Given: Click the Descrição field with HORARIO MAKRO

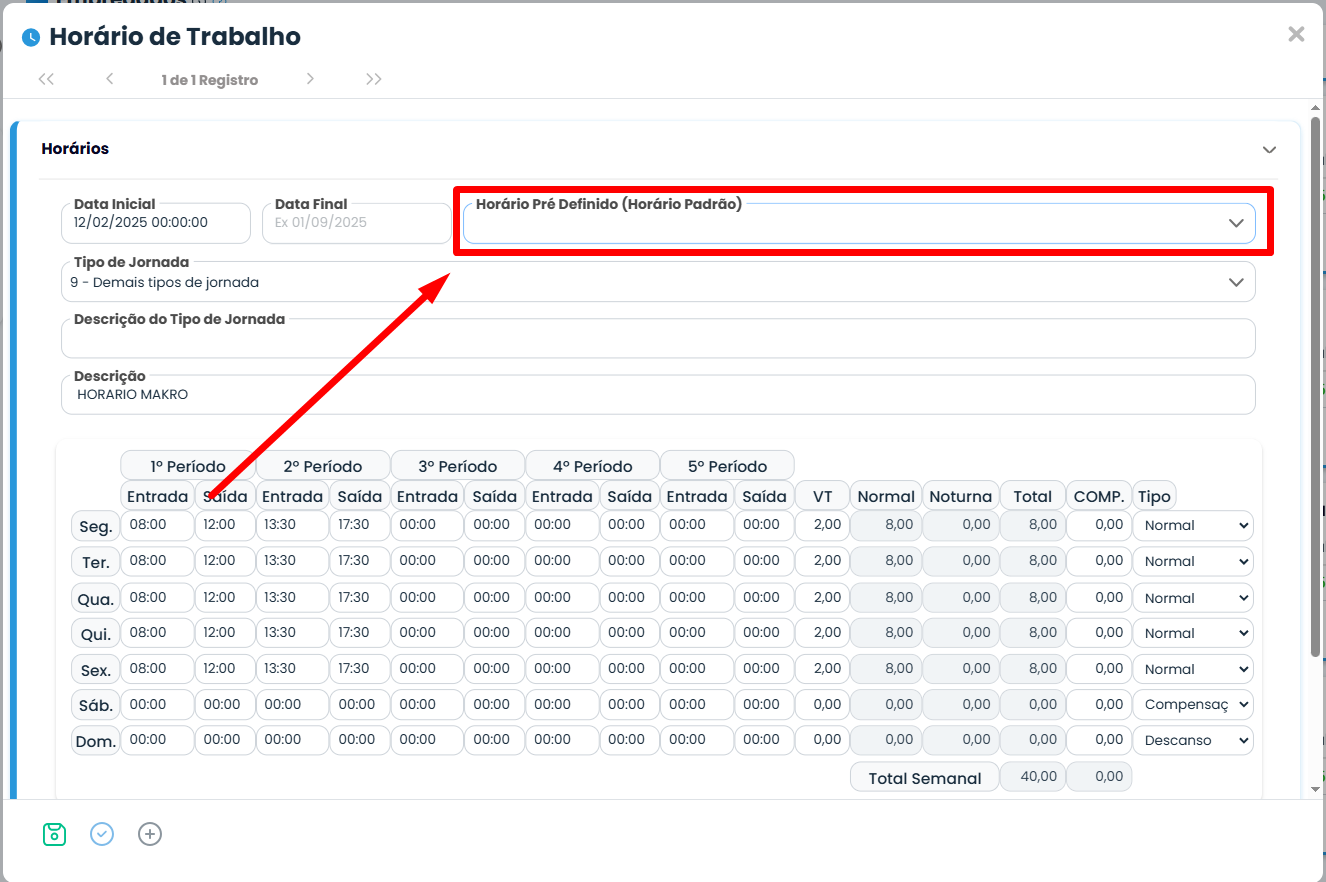Looking at the screenshot, I should pos(657,395).
